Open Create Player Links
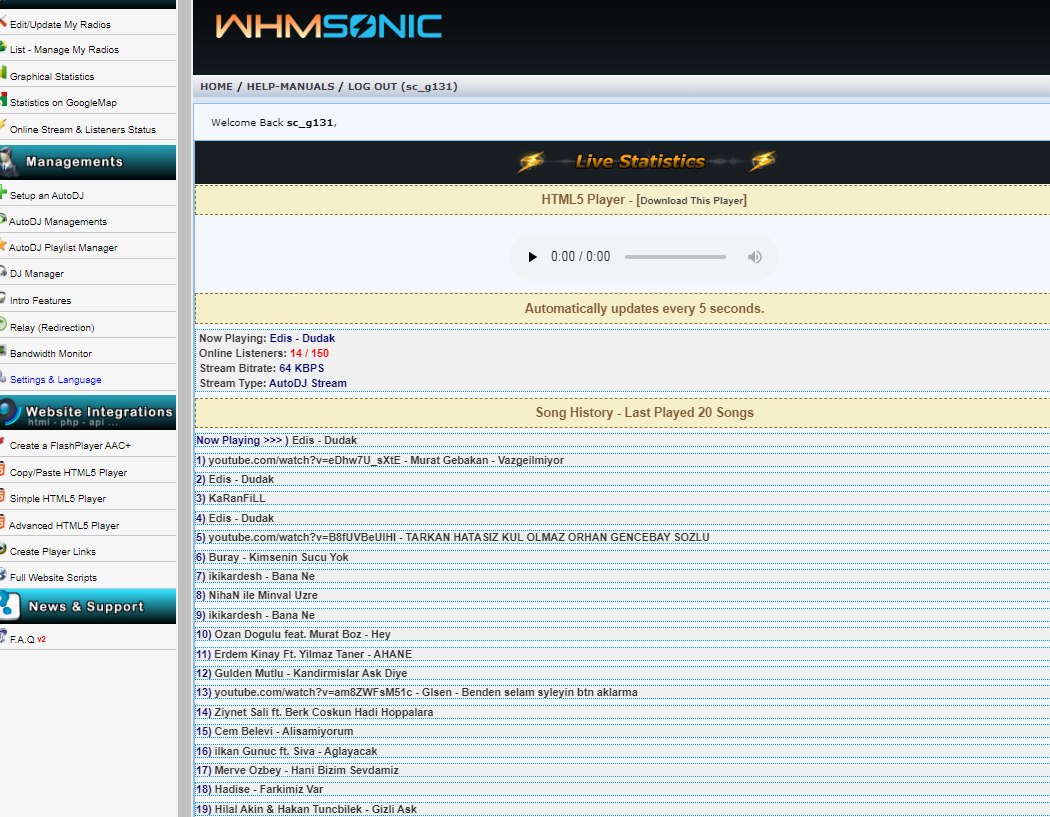The height and width of the screenshot is (817, 1050). pyautogui.click(x=52, y=552)
